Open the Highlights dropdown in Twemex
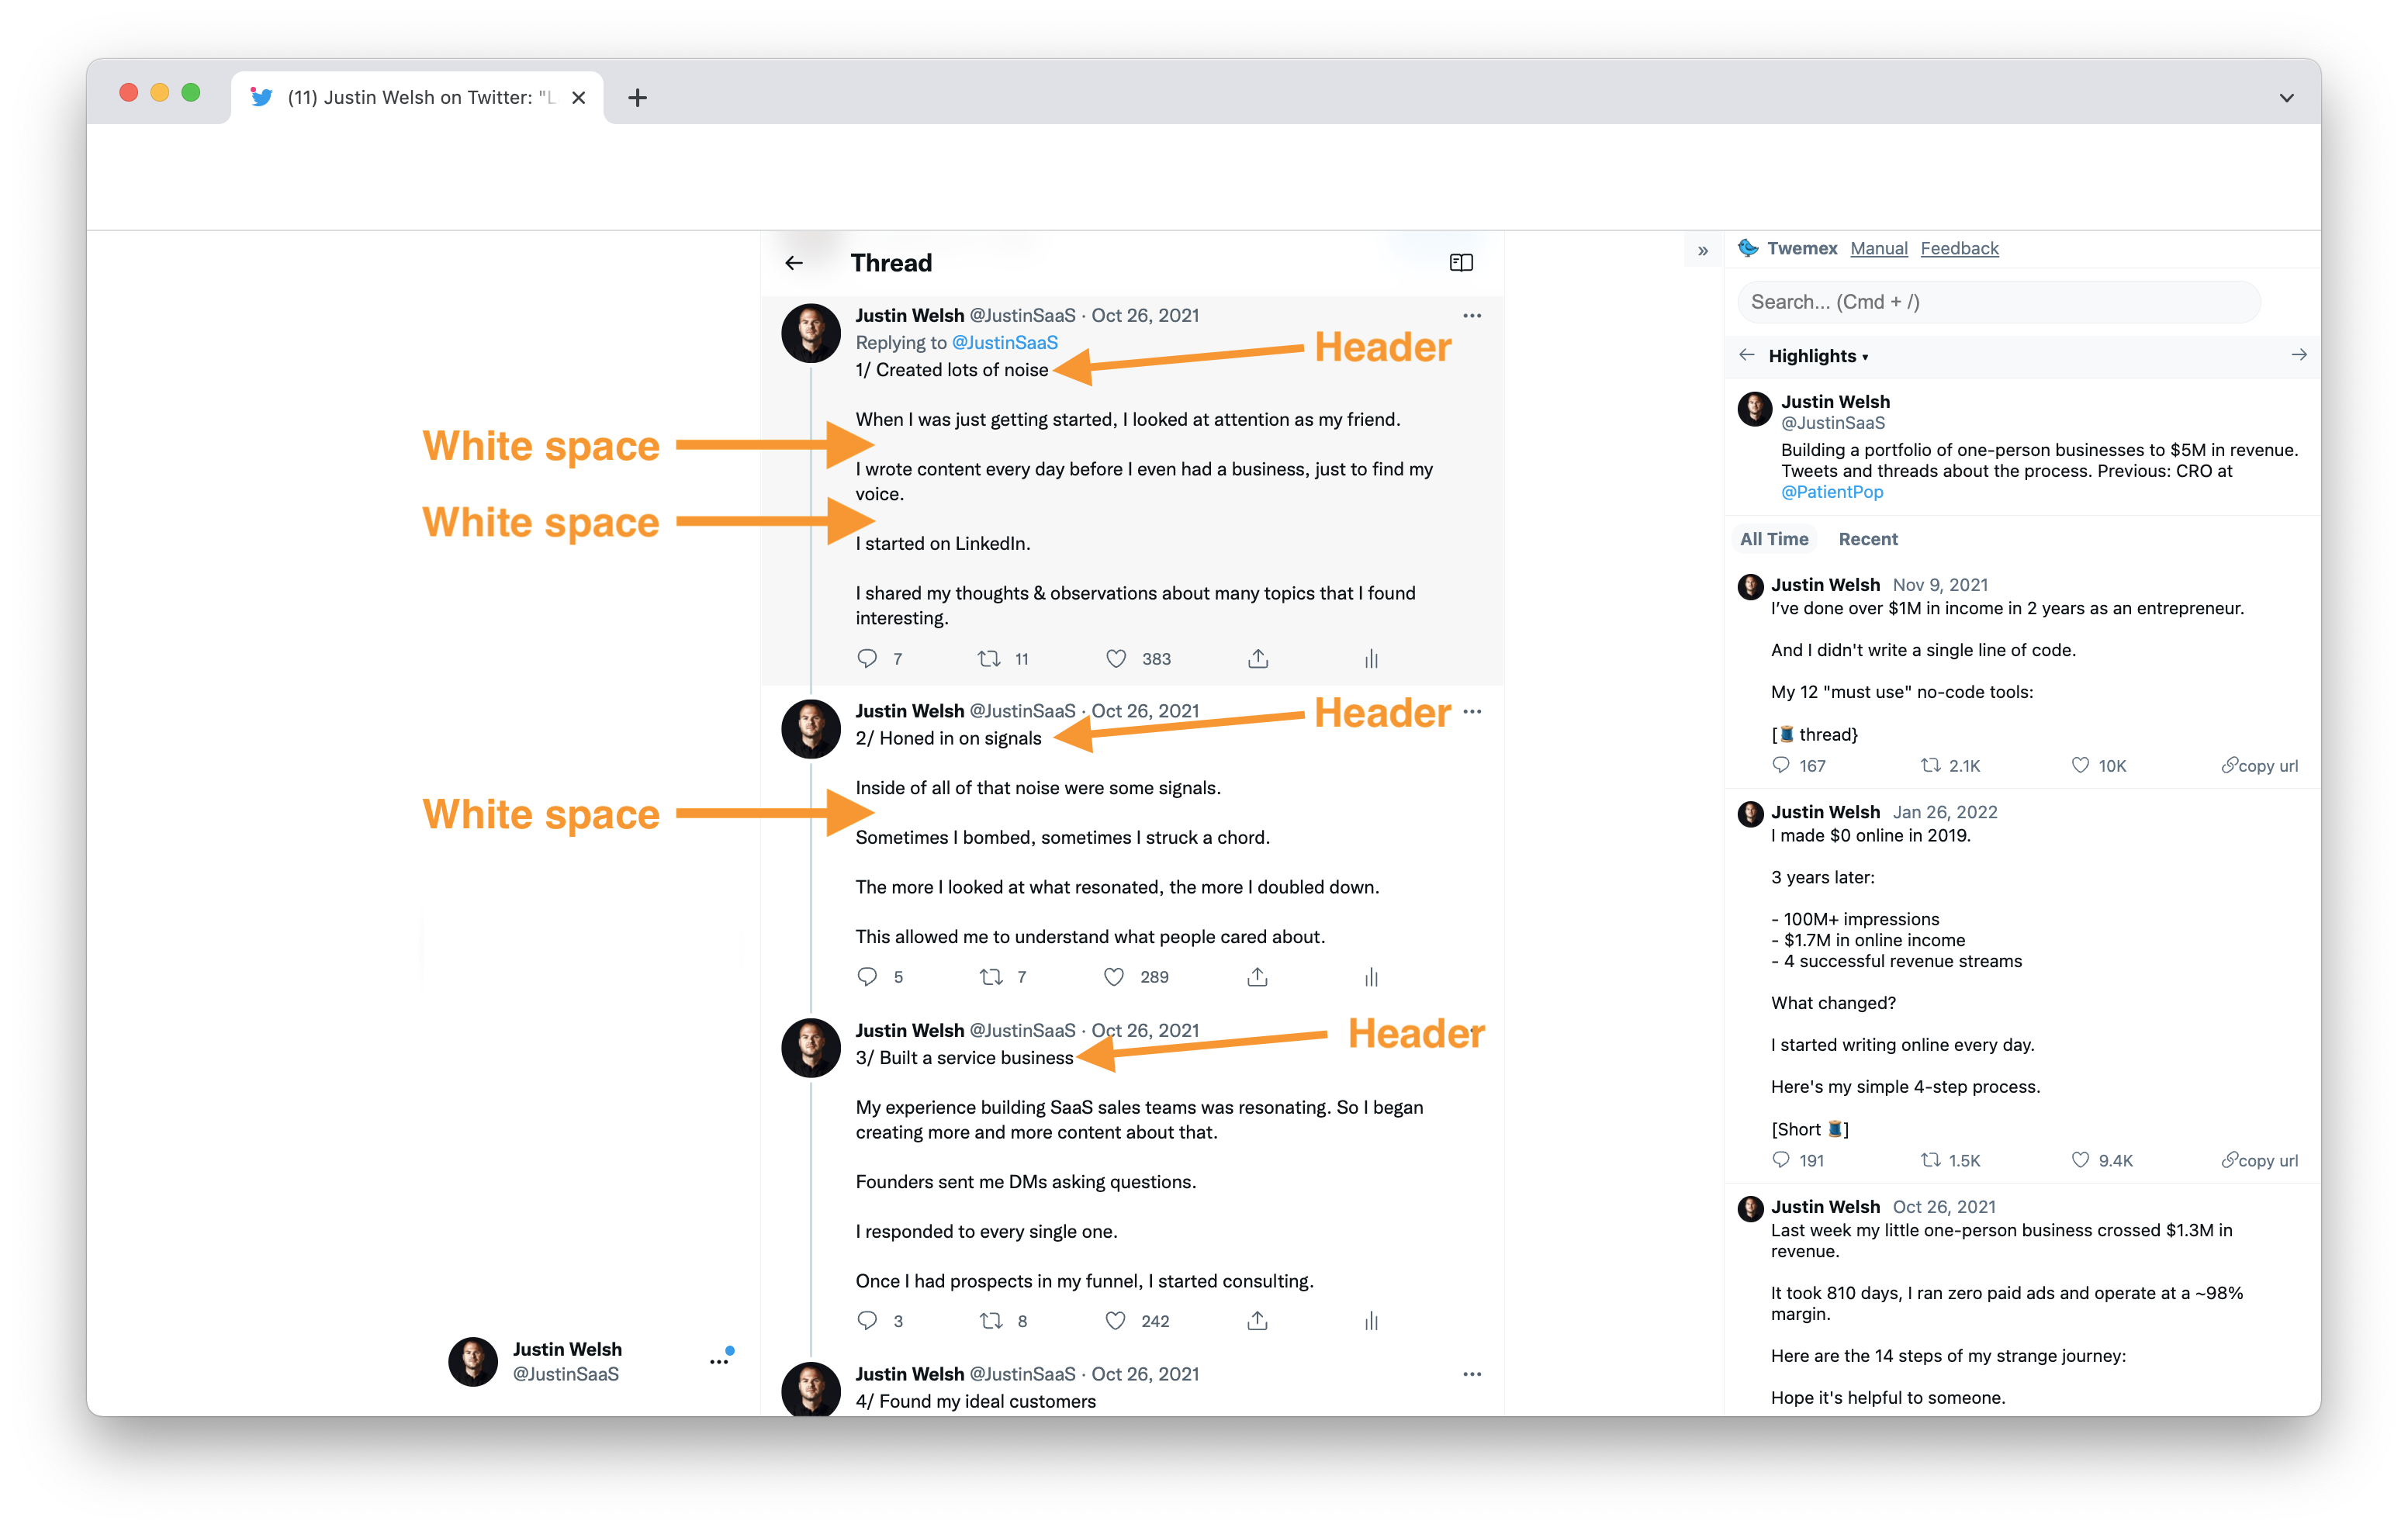Viewport: 2408px width, 1531px height. tap(1817, 356)
